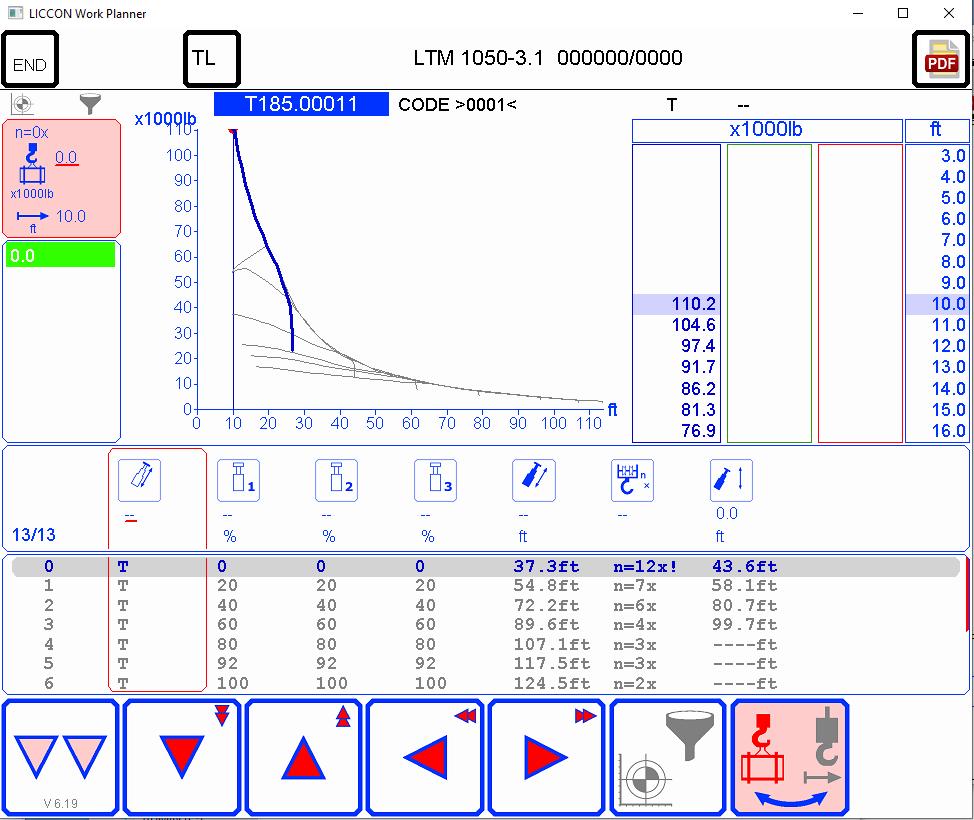
Task: Select the boom mode column icon
Action: tap(139, 480)
